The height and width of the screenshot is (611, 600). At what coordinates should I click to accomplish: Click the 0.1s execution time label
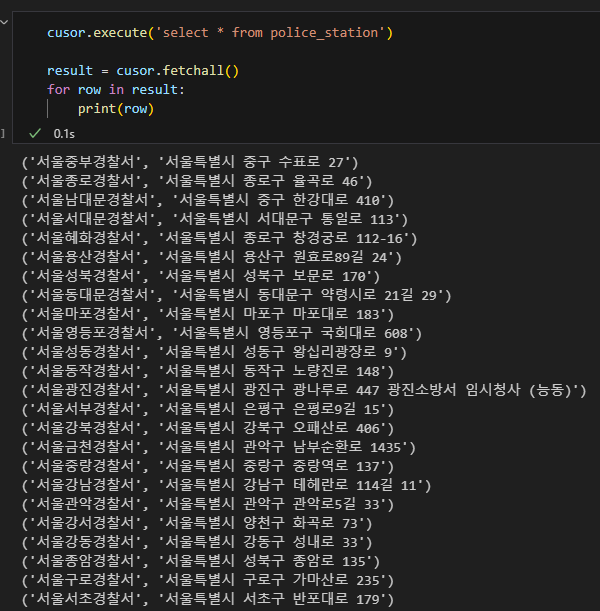[64, 134]
